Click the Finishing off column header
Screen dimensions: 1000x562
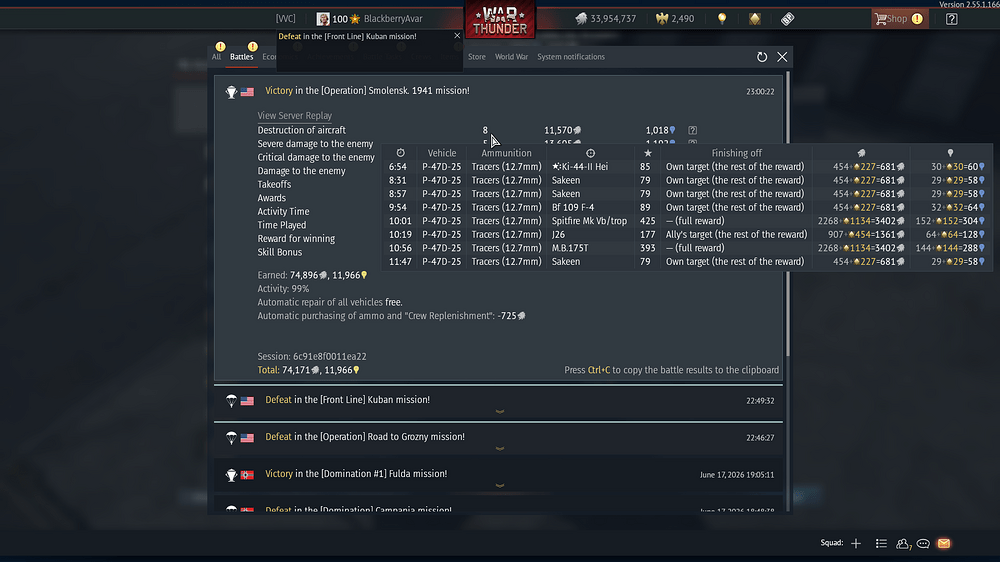(737, 153)
